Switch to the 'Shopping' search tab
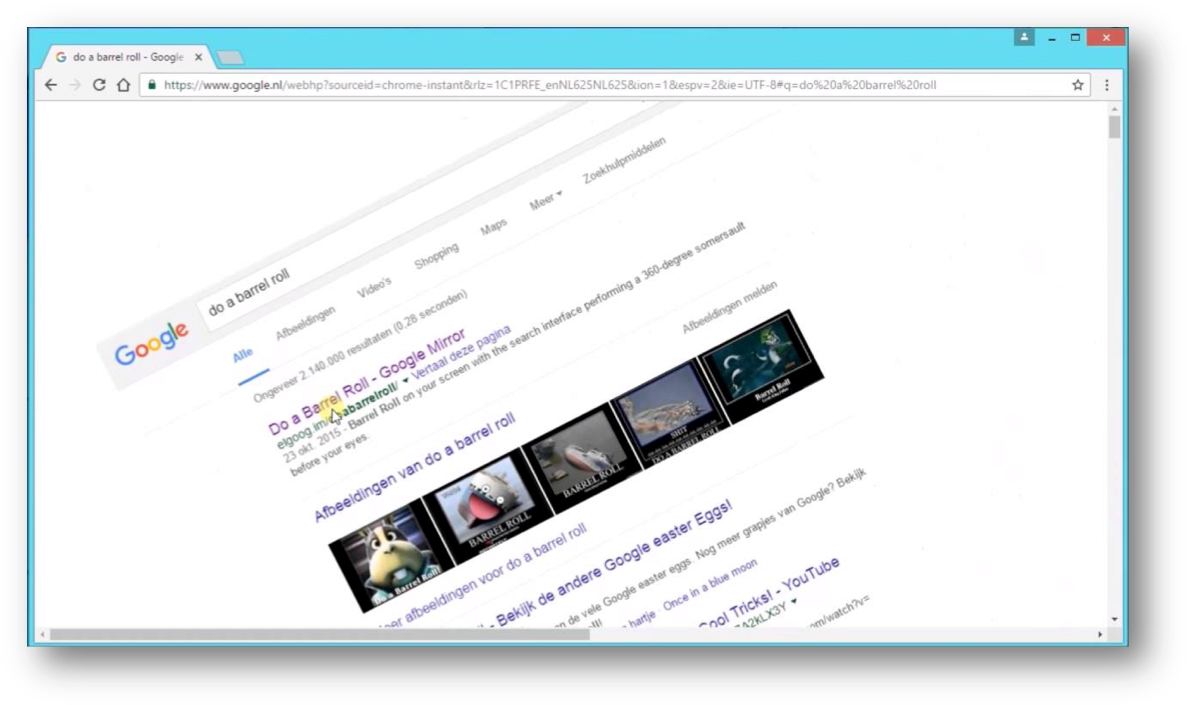The image size is (1187, 705). point(436,256)
